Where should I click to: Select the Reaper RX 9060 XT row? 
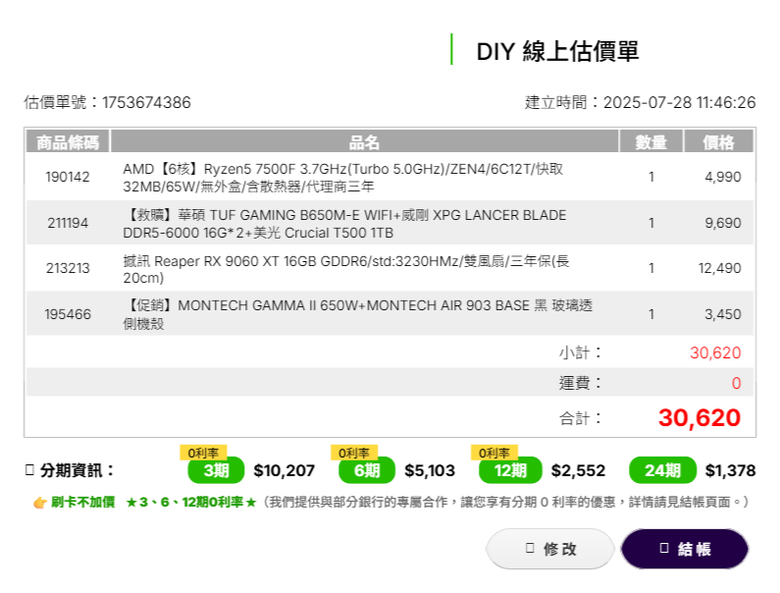[390, 268]
